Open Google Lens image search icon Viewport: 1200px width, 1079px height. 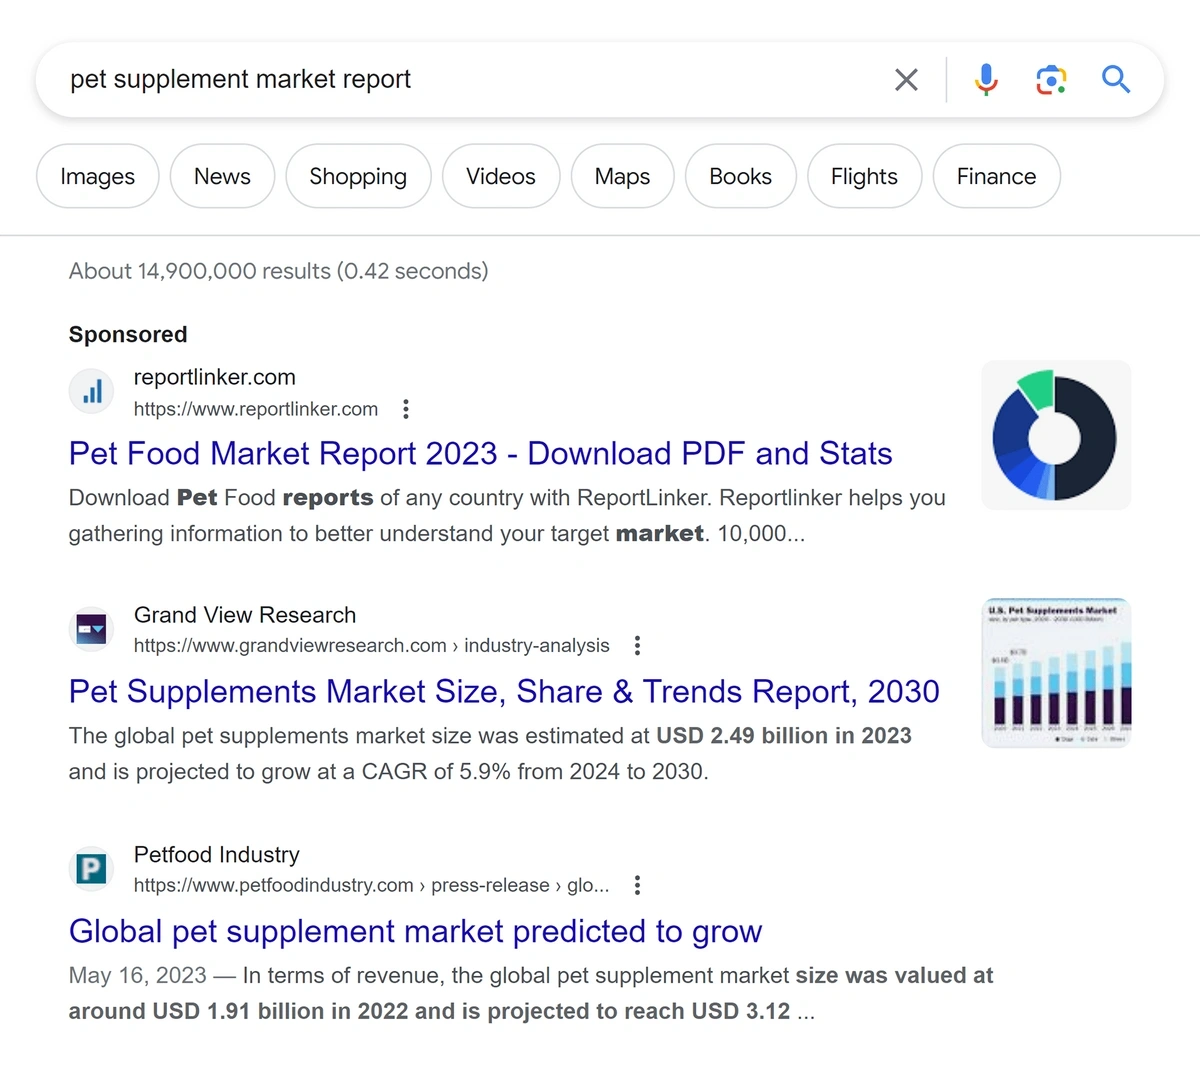point(1051,79)
